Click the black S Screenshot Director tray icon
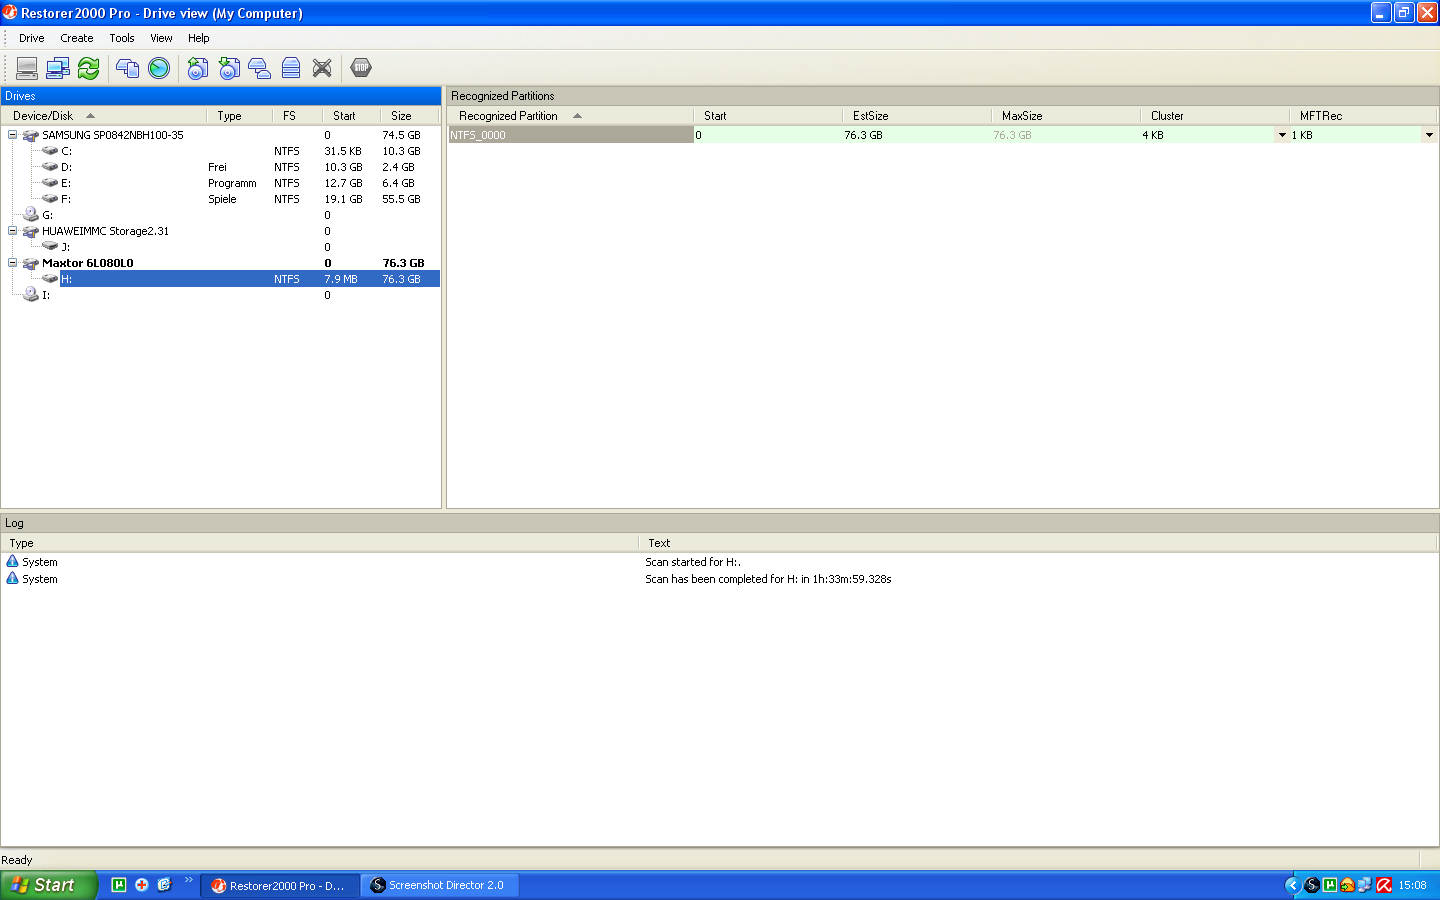This screenshot has width=1440, height=900. pyautogui.click(x=1312, y=885)
